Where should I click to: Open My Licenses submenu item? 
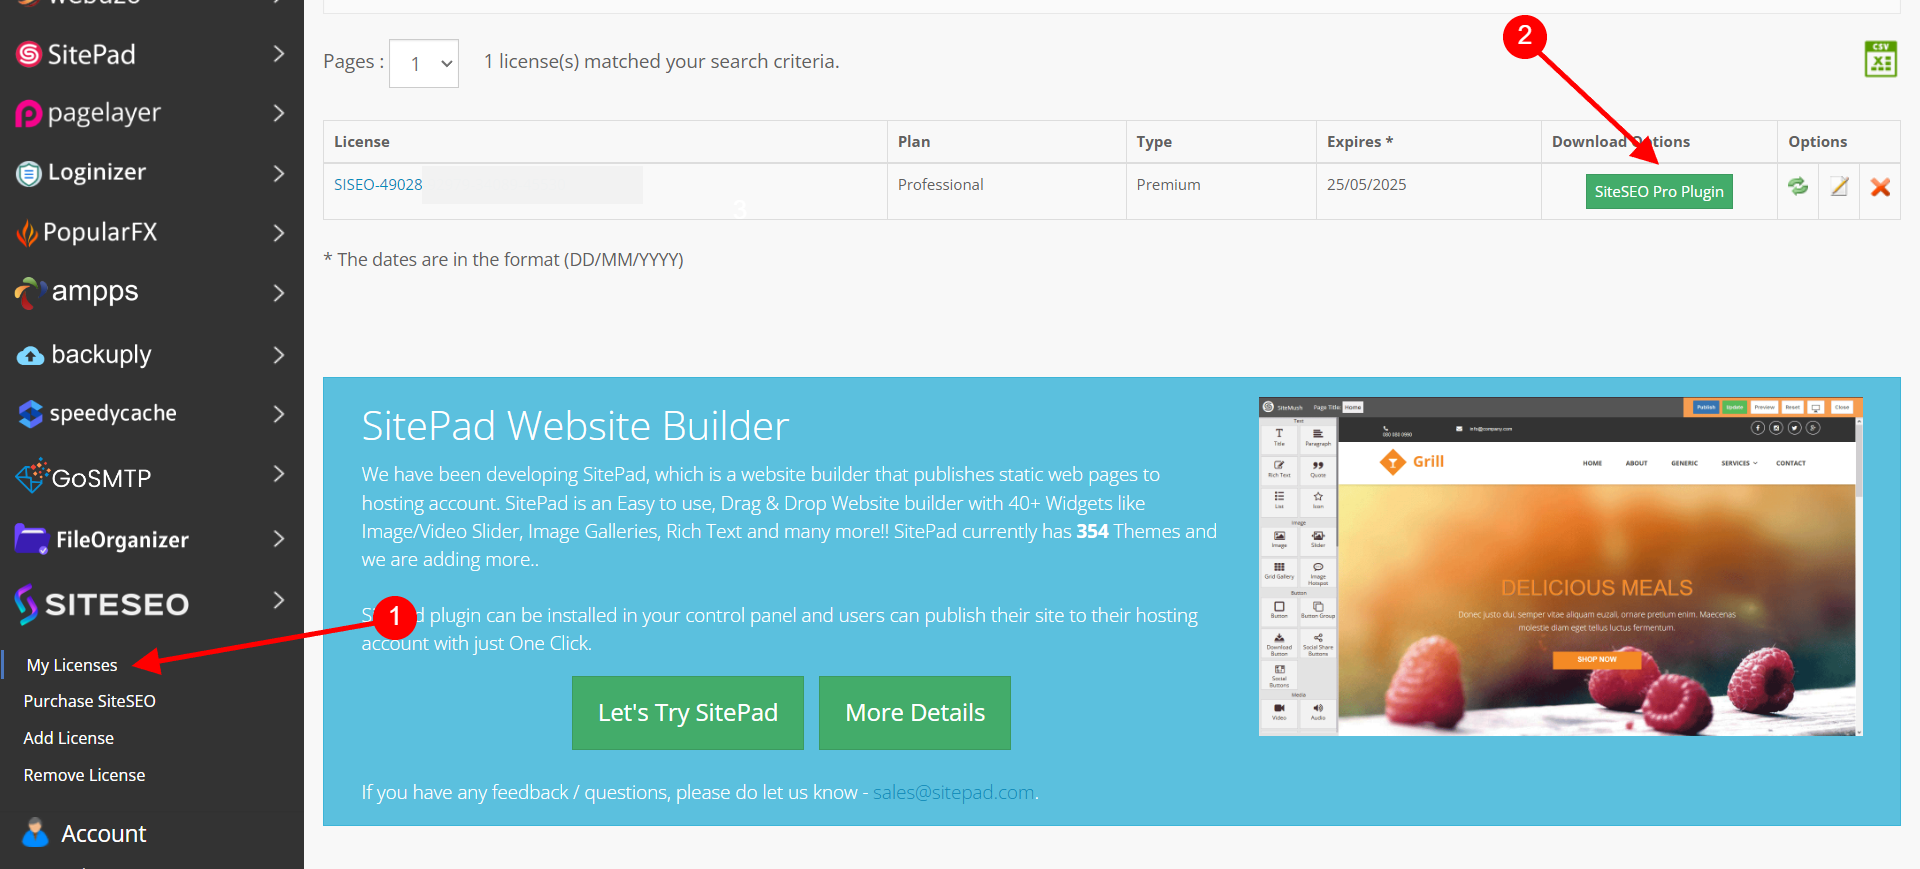click(72, 665)
